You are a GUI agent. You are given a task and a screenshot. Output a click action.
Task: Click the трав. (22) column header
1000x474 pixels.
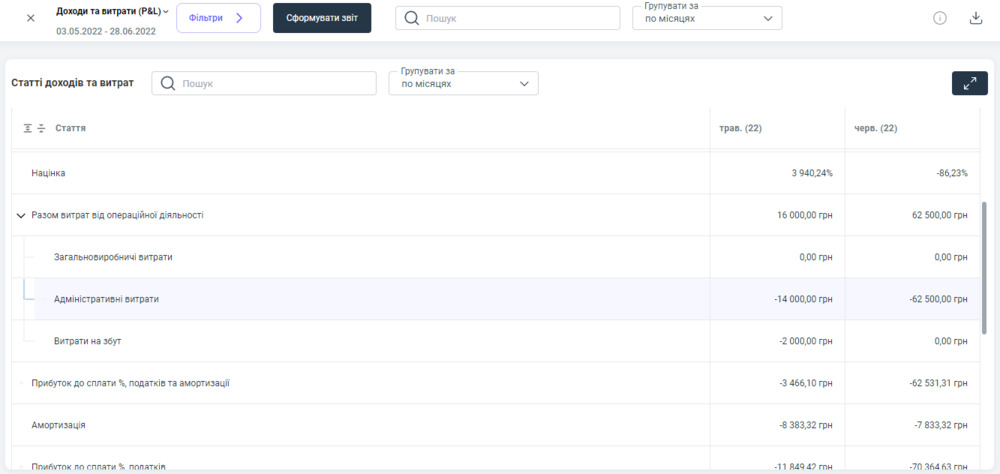[x=741, y=129]
